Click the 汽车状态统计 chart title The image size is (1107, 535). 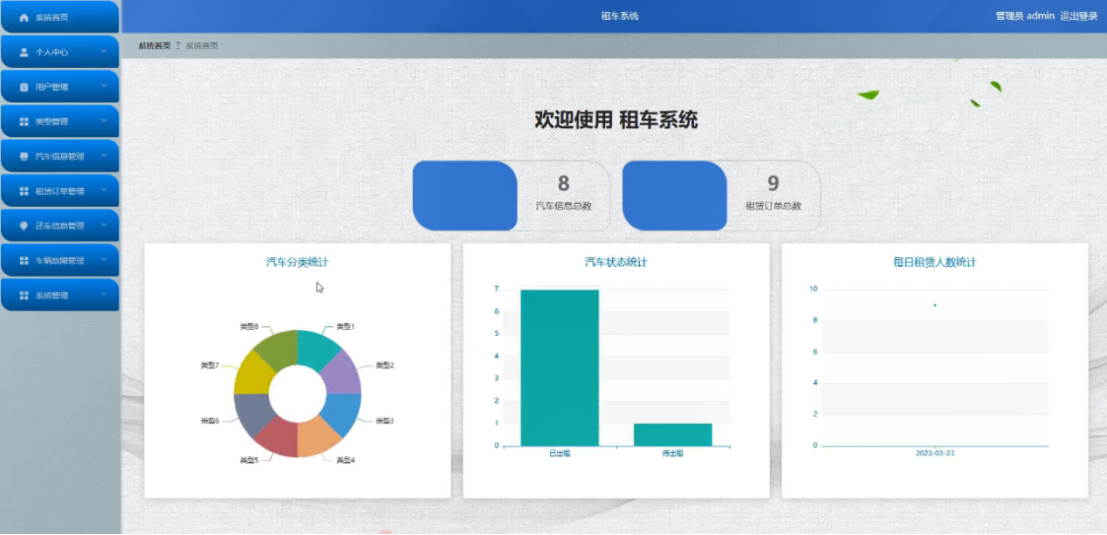click(x=616, y=263)
